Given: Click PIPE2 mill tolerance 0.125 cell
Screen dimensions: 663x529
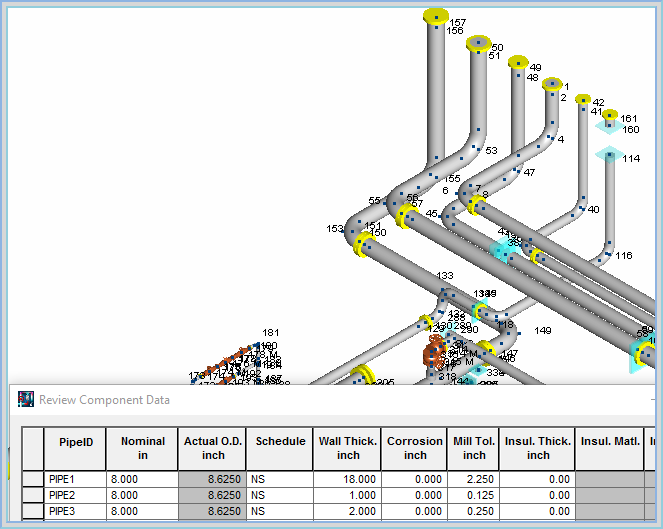Looking at the screenshot, I should point(474,495).
